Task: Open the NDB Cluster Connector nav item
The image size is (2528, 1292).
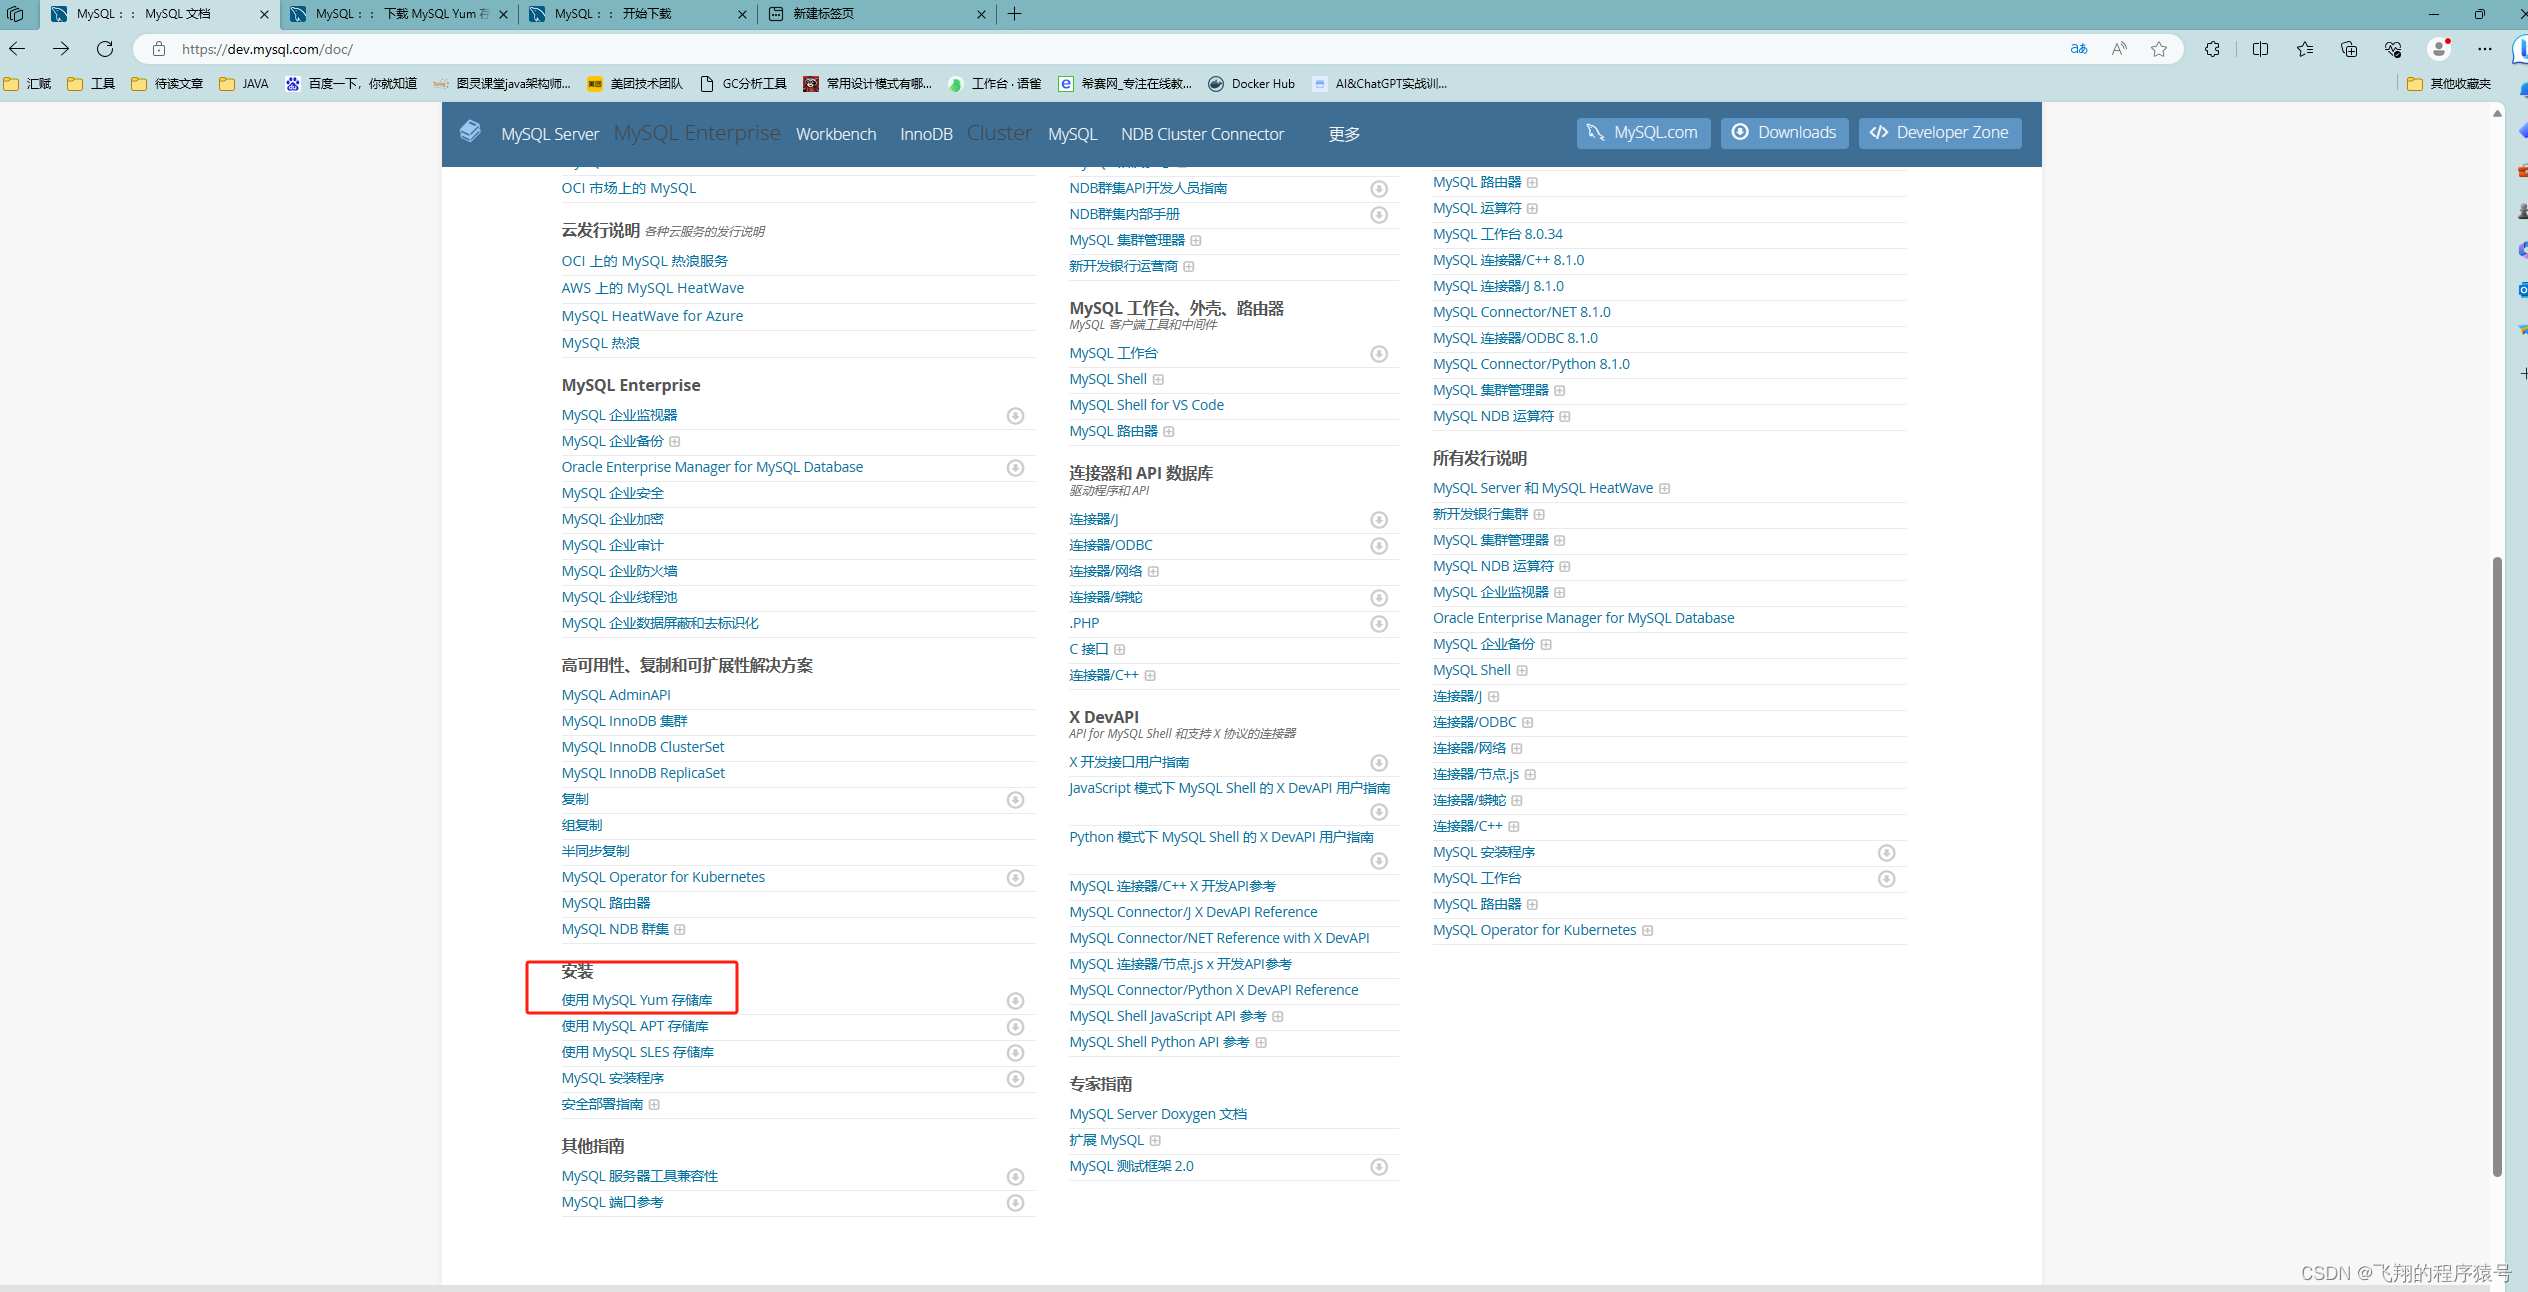Action: [1202, 134]
